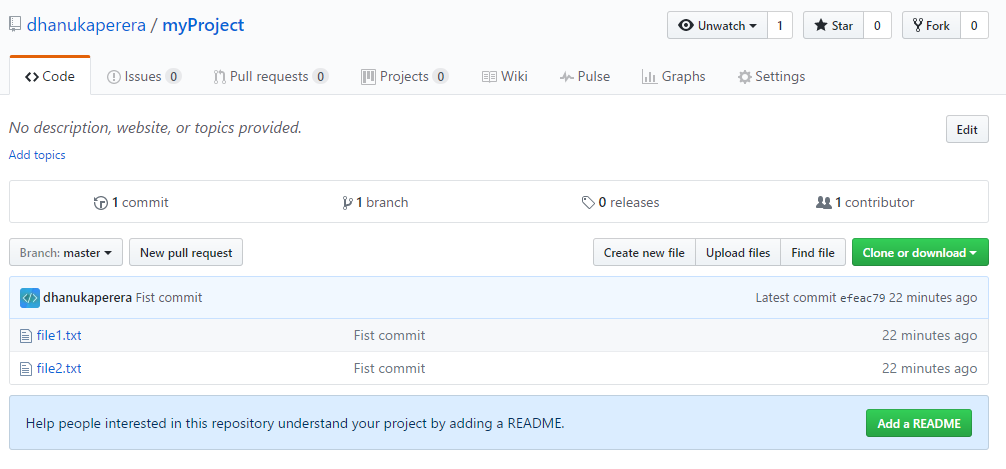Click the user avatar icon beside dhanukaperera commit
The width and height of the screenshot is (1006, 469).
point(30,298)
